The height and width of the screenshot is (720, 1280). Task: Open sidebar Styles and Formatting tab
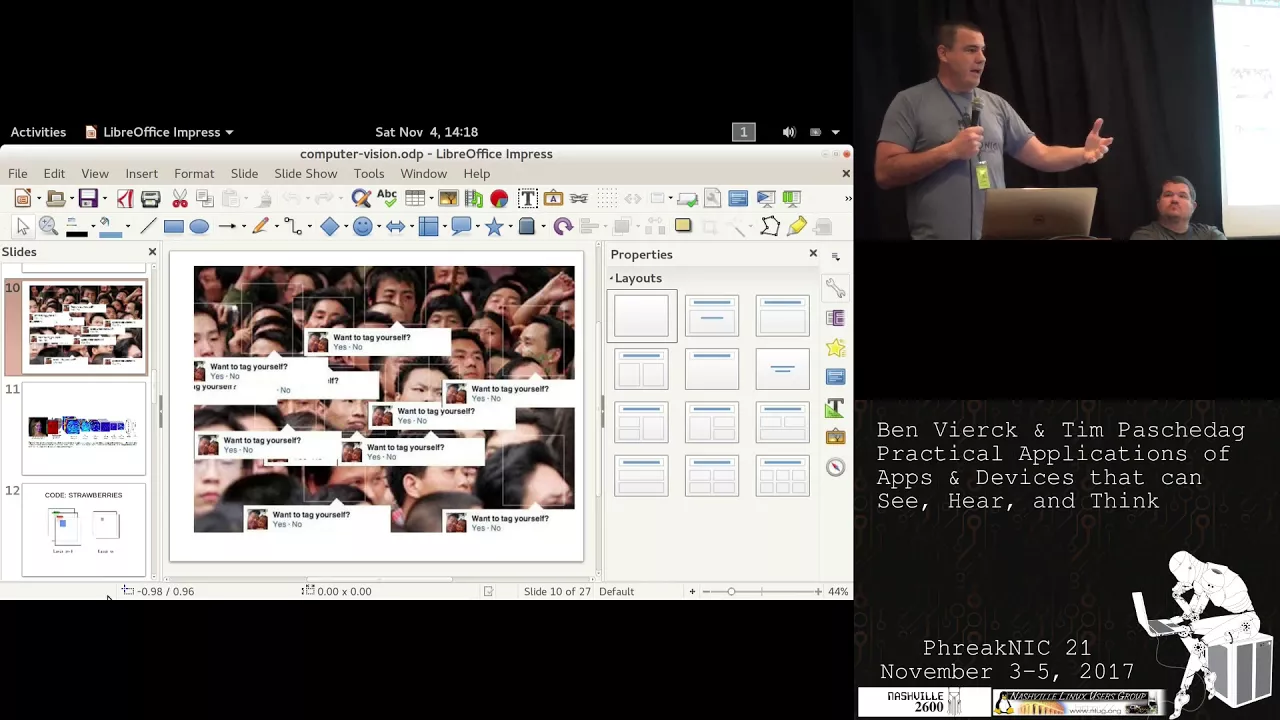(835, 407)
